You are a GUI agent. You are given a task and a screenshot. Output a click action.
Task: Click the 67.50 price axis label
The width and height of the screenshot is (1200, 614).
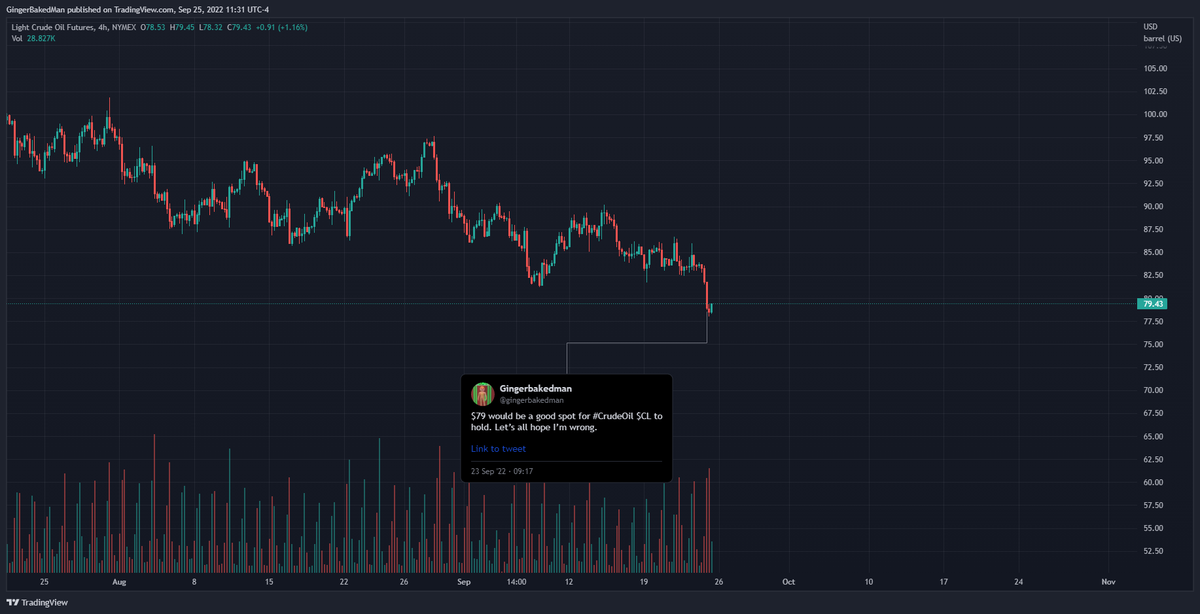coord(1153,413)
